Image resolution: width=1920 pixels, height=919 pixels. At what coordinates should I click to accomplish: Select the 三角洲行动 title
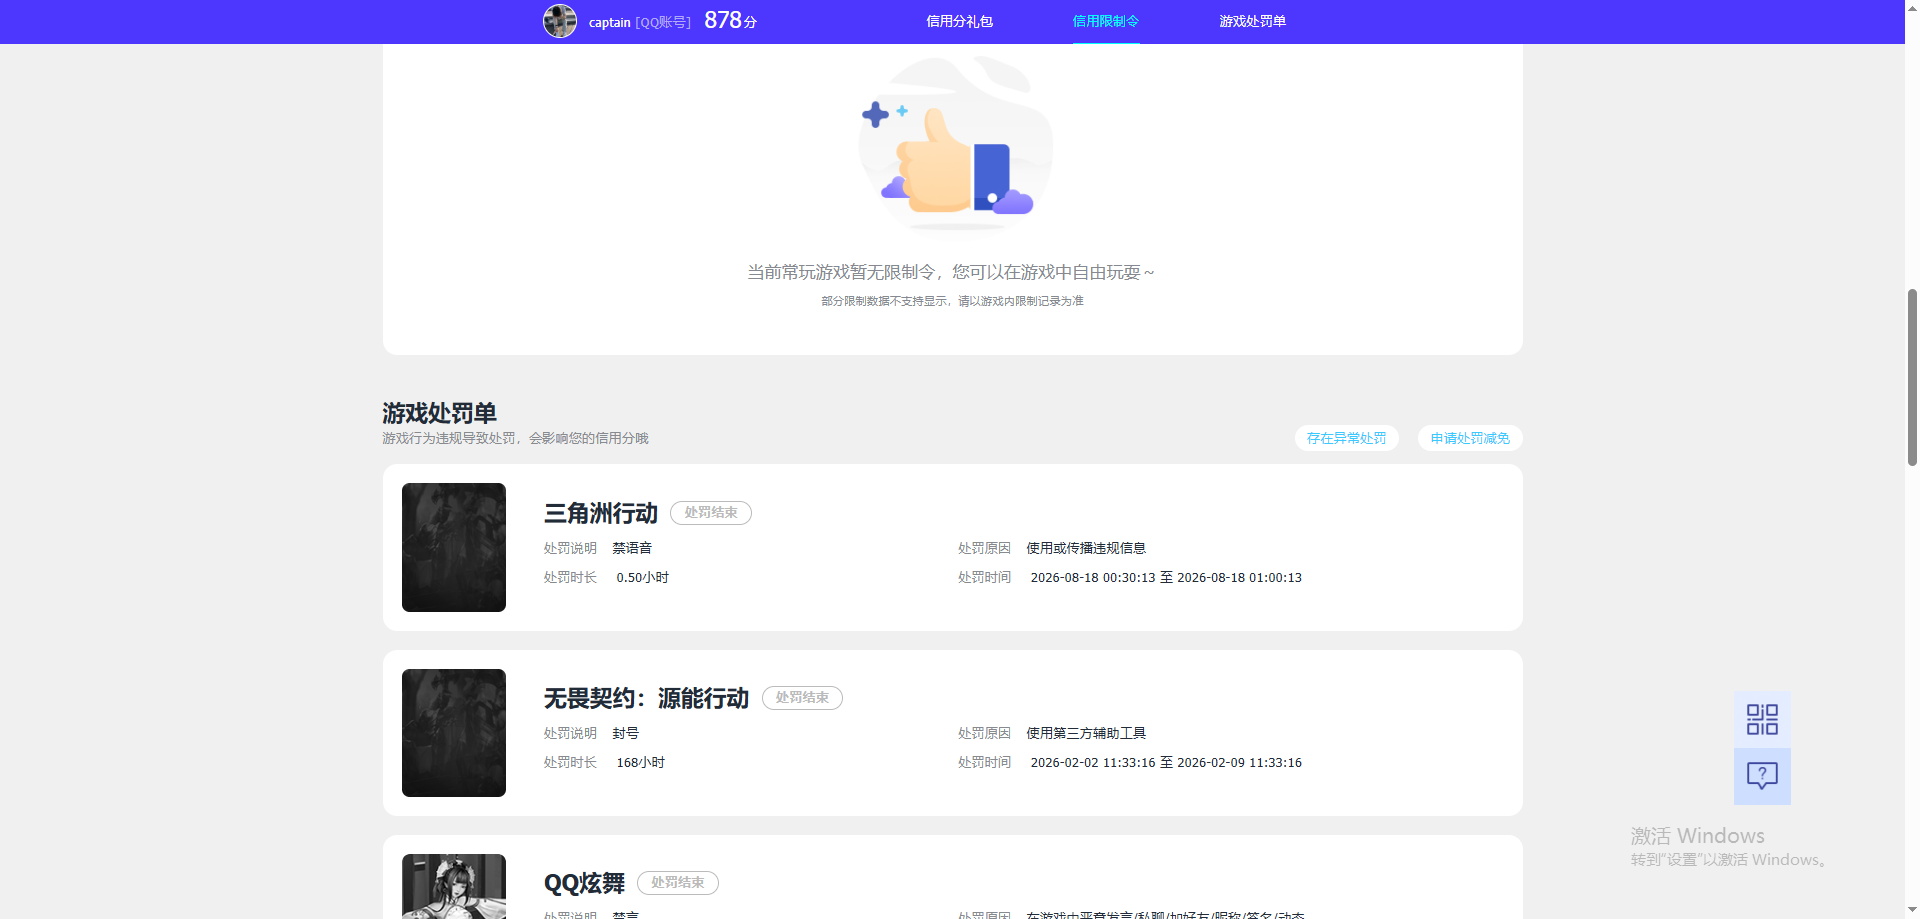(601, 513)
